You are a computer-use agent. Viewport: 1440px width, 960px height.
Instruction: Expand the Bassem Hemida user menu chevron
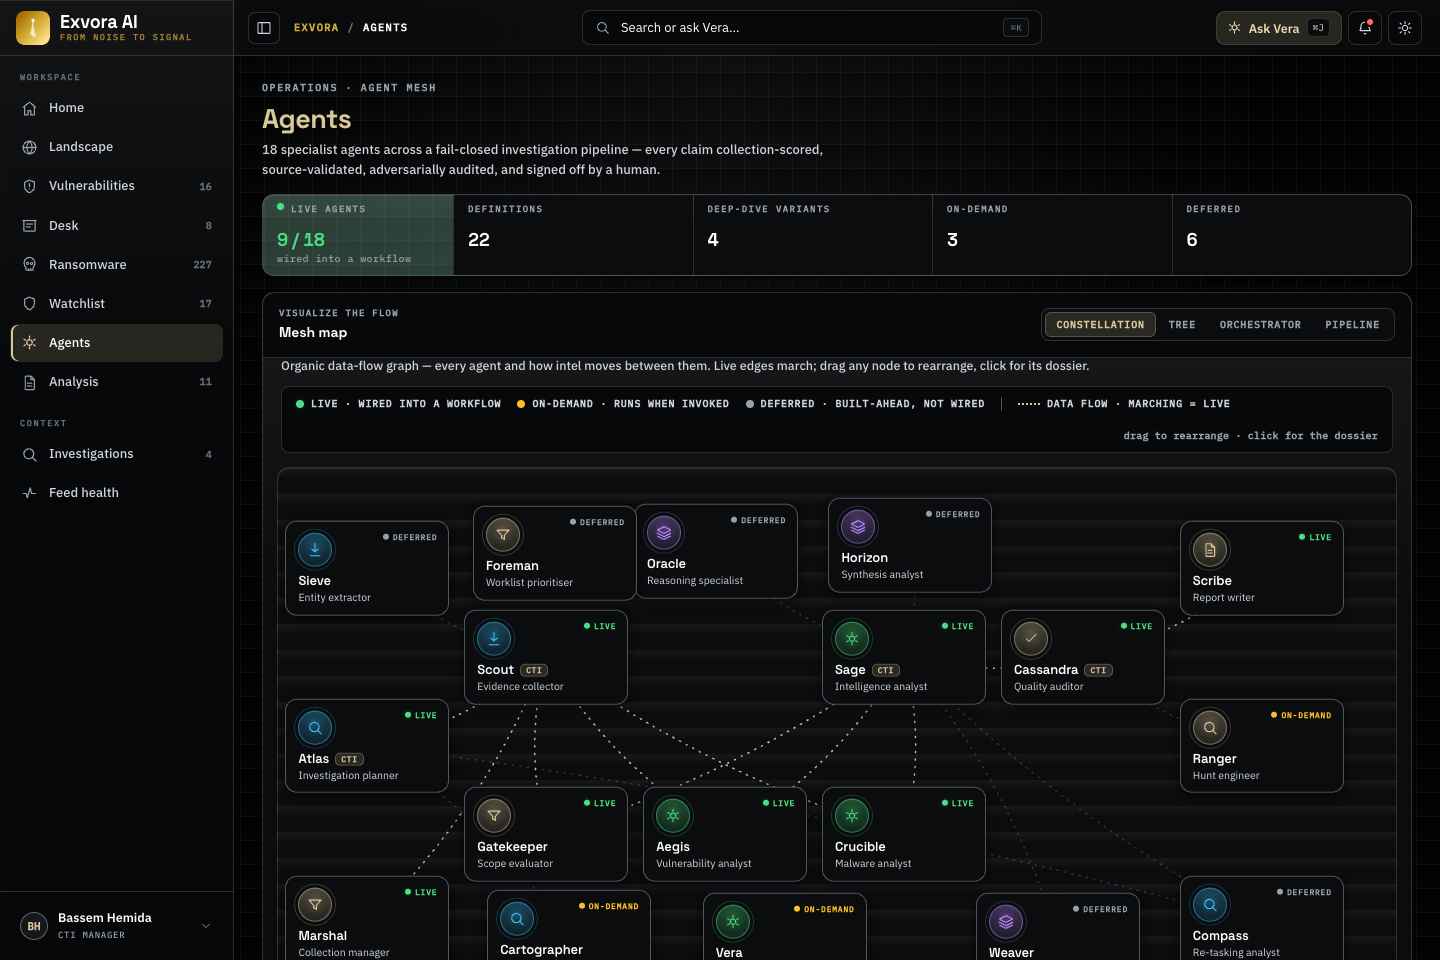[x=206, y=926]
